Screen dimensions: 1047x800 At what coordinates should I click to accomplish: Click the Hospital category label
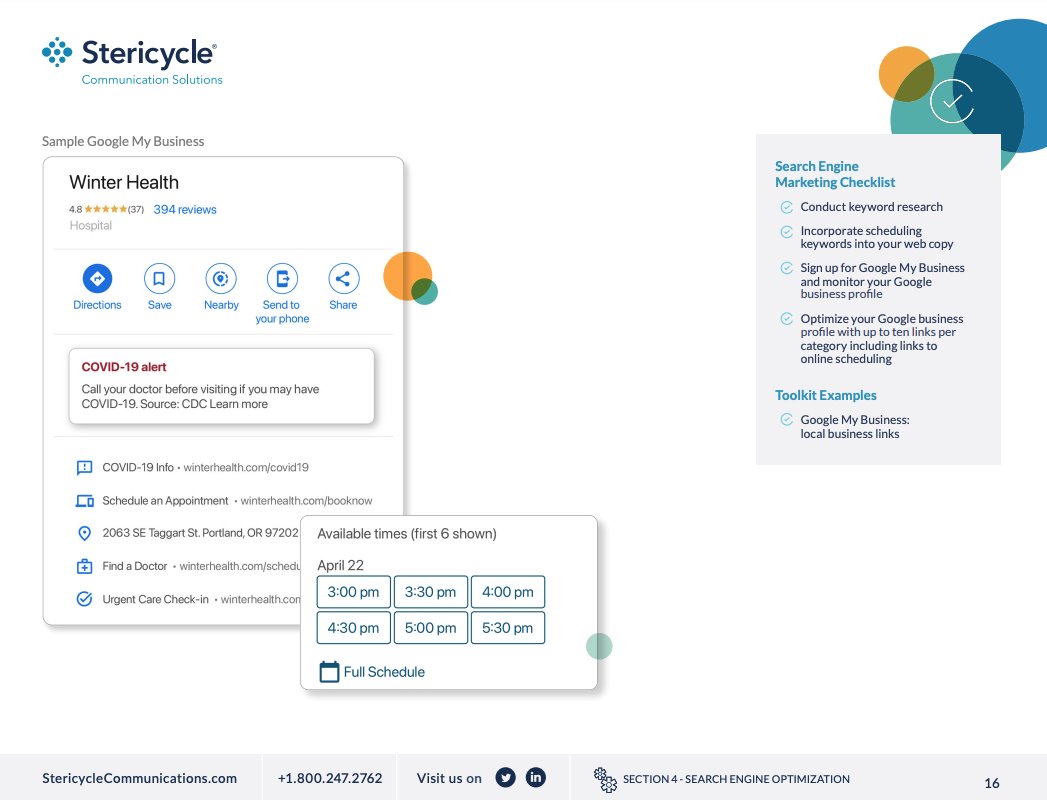coord(91,226)
